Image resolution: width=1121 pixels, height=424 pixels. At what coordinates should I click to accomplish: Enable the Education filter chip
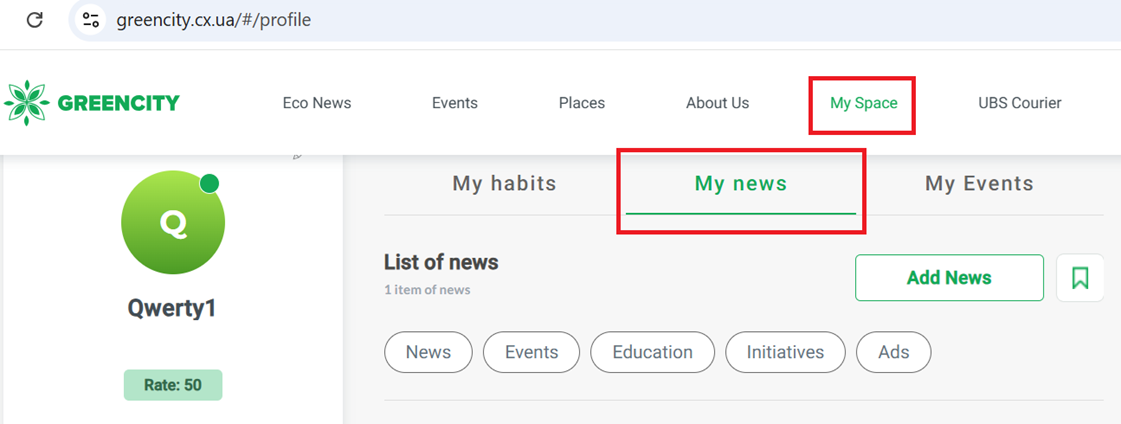click(652, 352)
